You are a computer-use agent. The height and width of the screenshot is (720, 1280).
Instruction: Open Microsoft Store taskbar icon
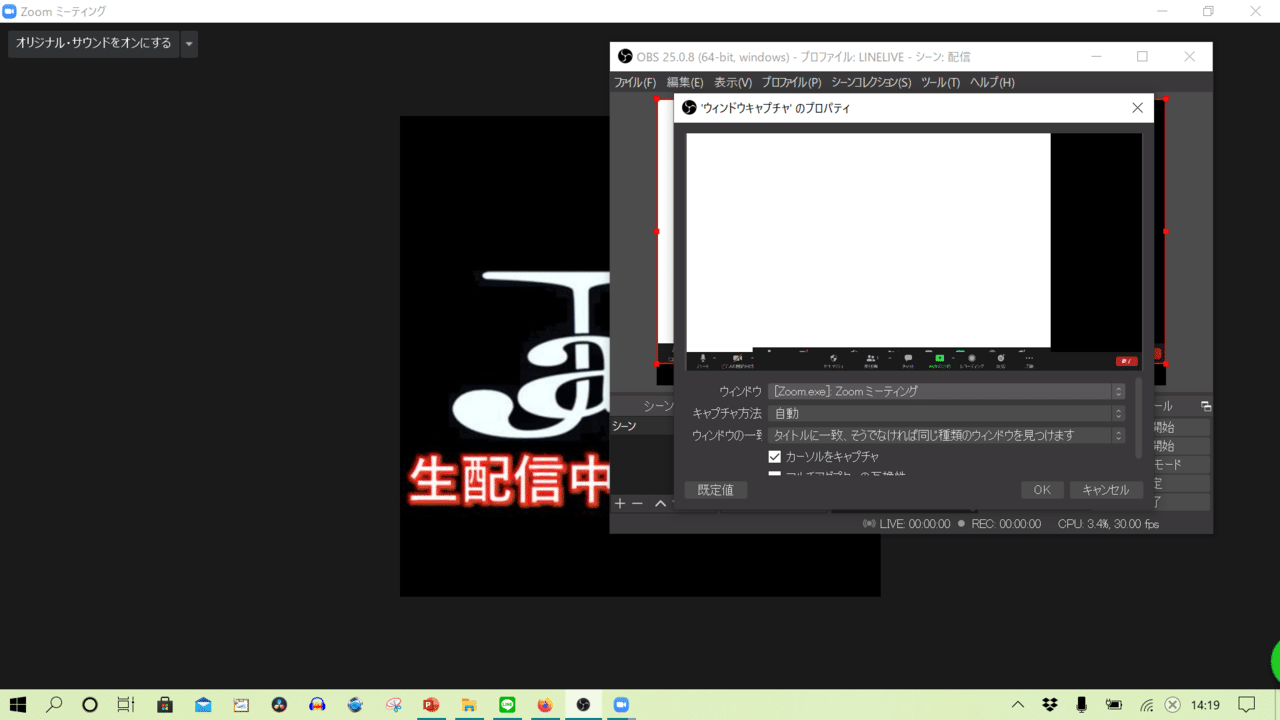[x=165, y=705]
